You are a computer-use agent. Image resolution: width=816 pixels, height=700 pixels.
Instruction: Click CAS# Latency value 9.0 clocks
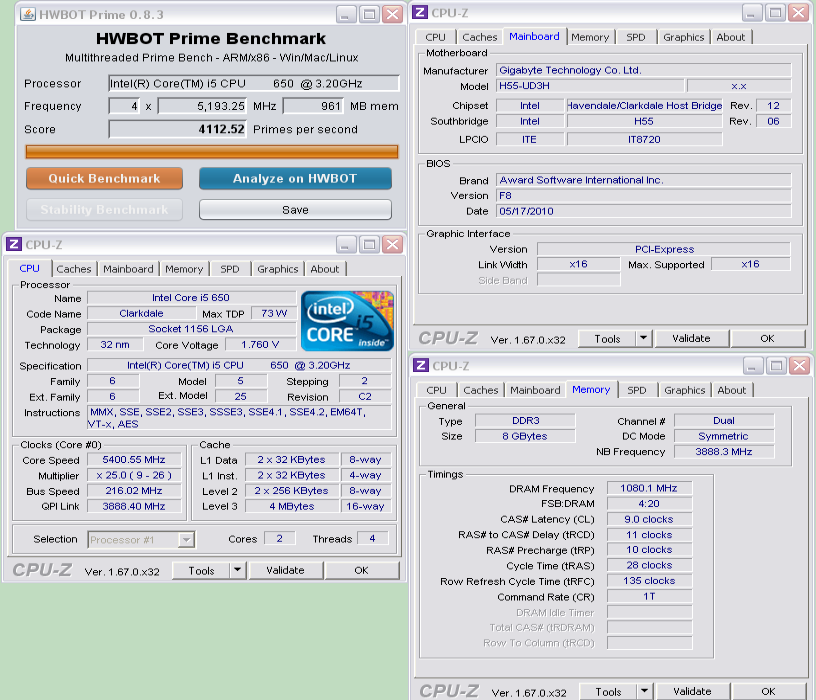(649, 519)
